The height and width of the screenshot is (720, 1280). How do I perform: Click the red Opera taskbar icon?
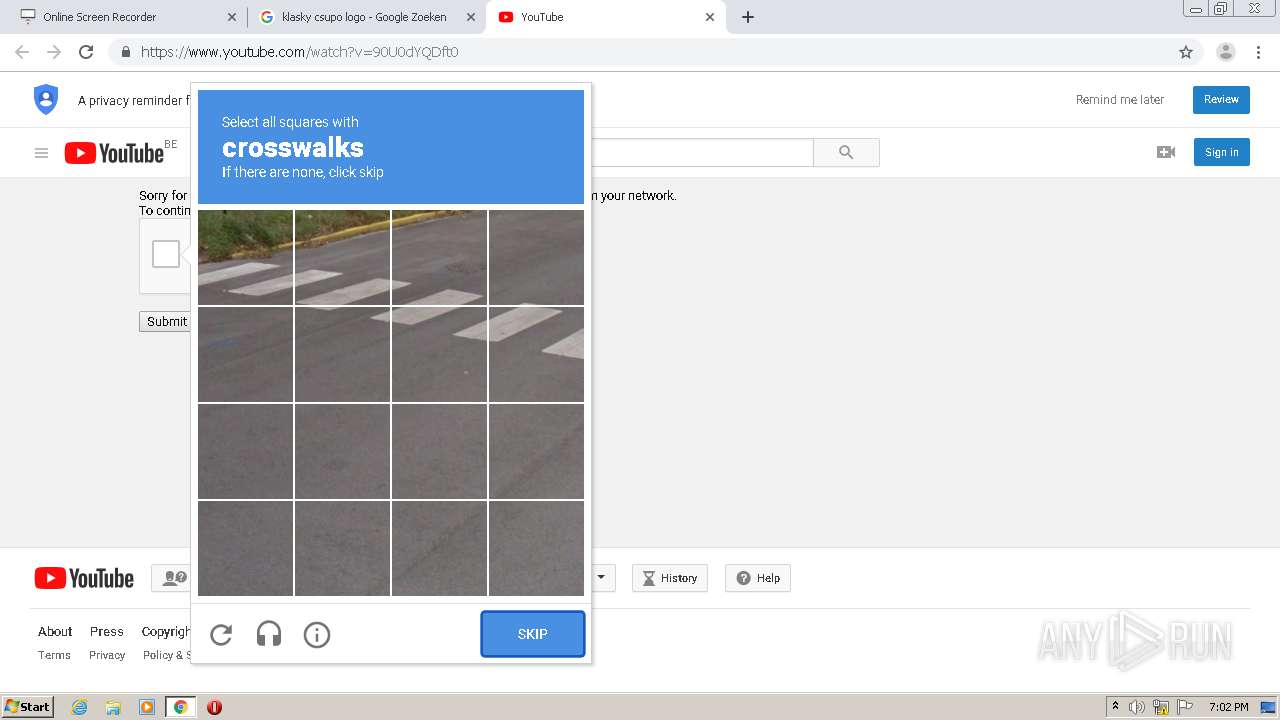(x=214, y=707)
